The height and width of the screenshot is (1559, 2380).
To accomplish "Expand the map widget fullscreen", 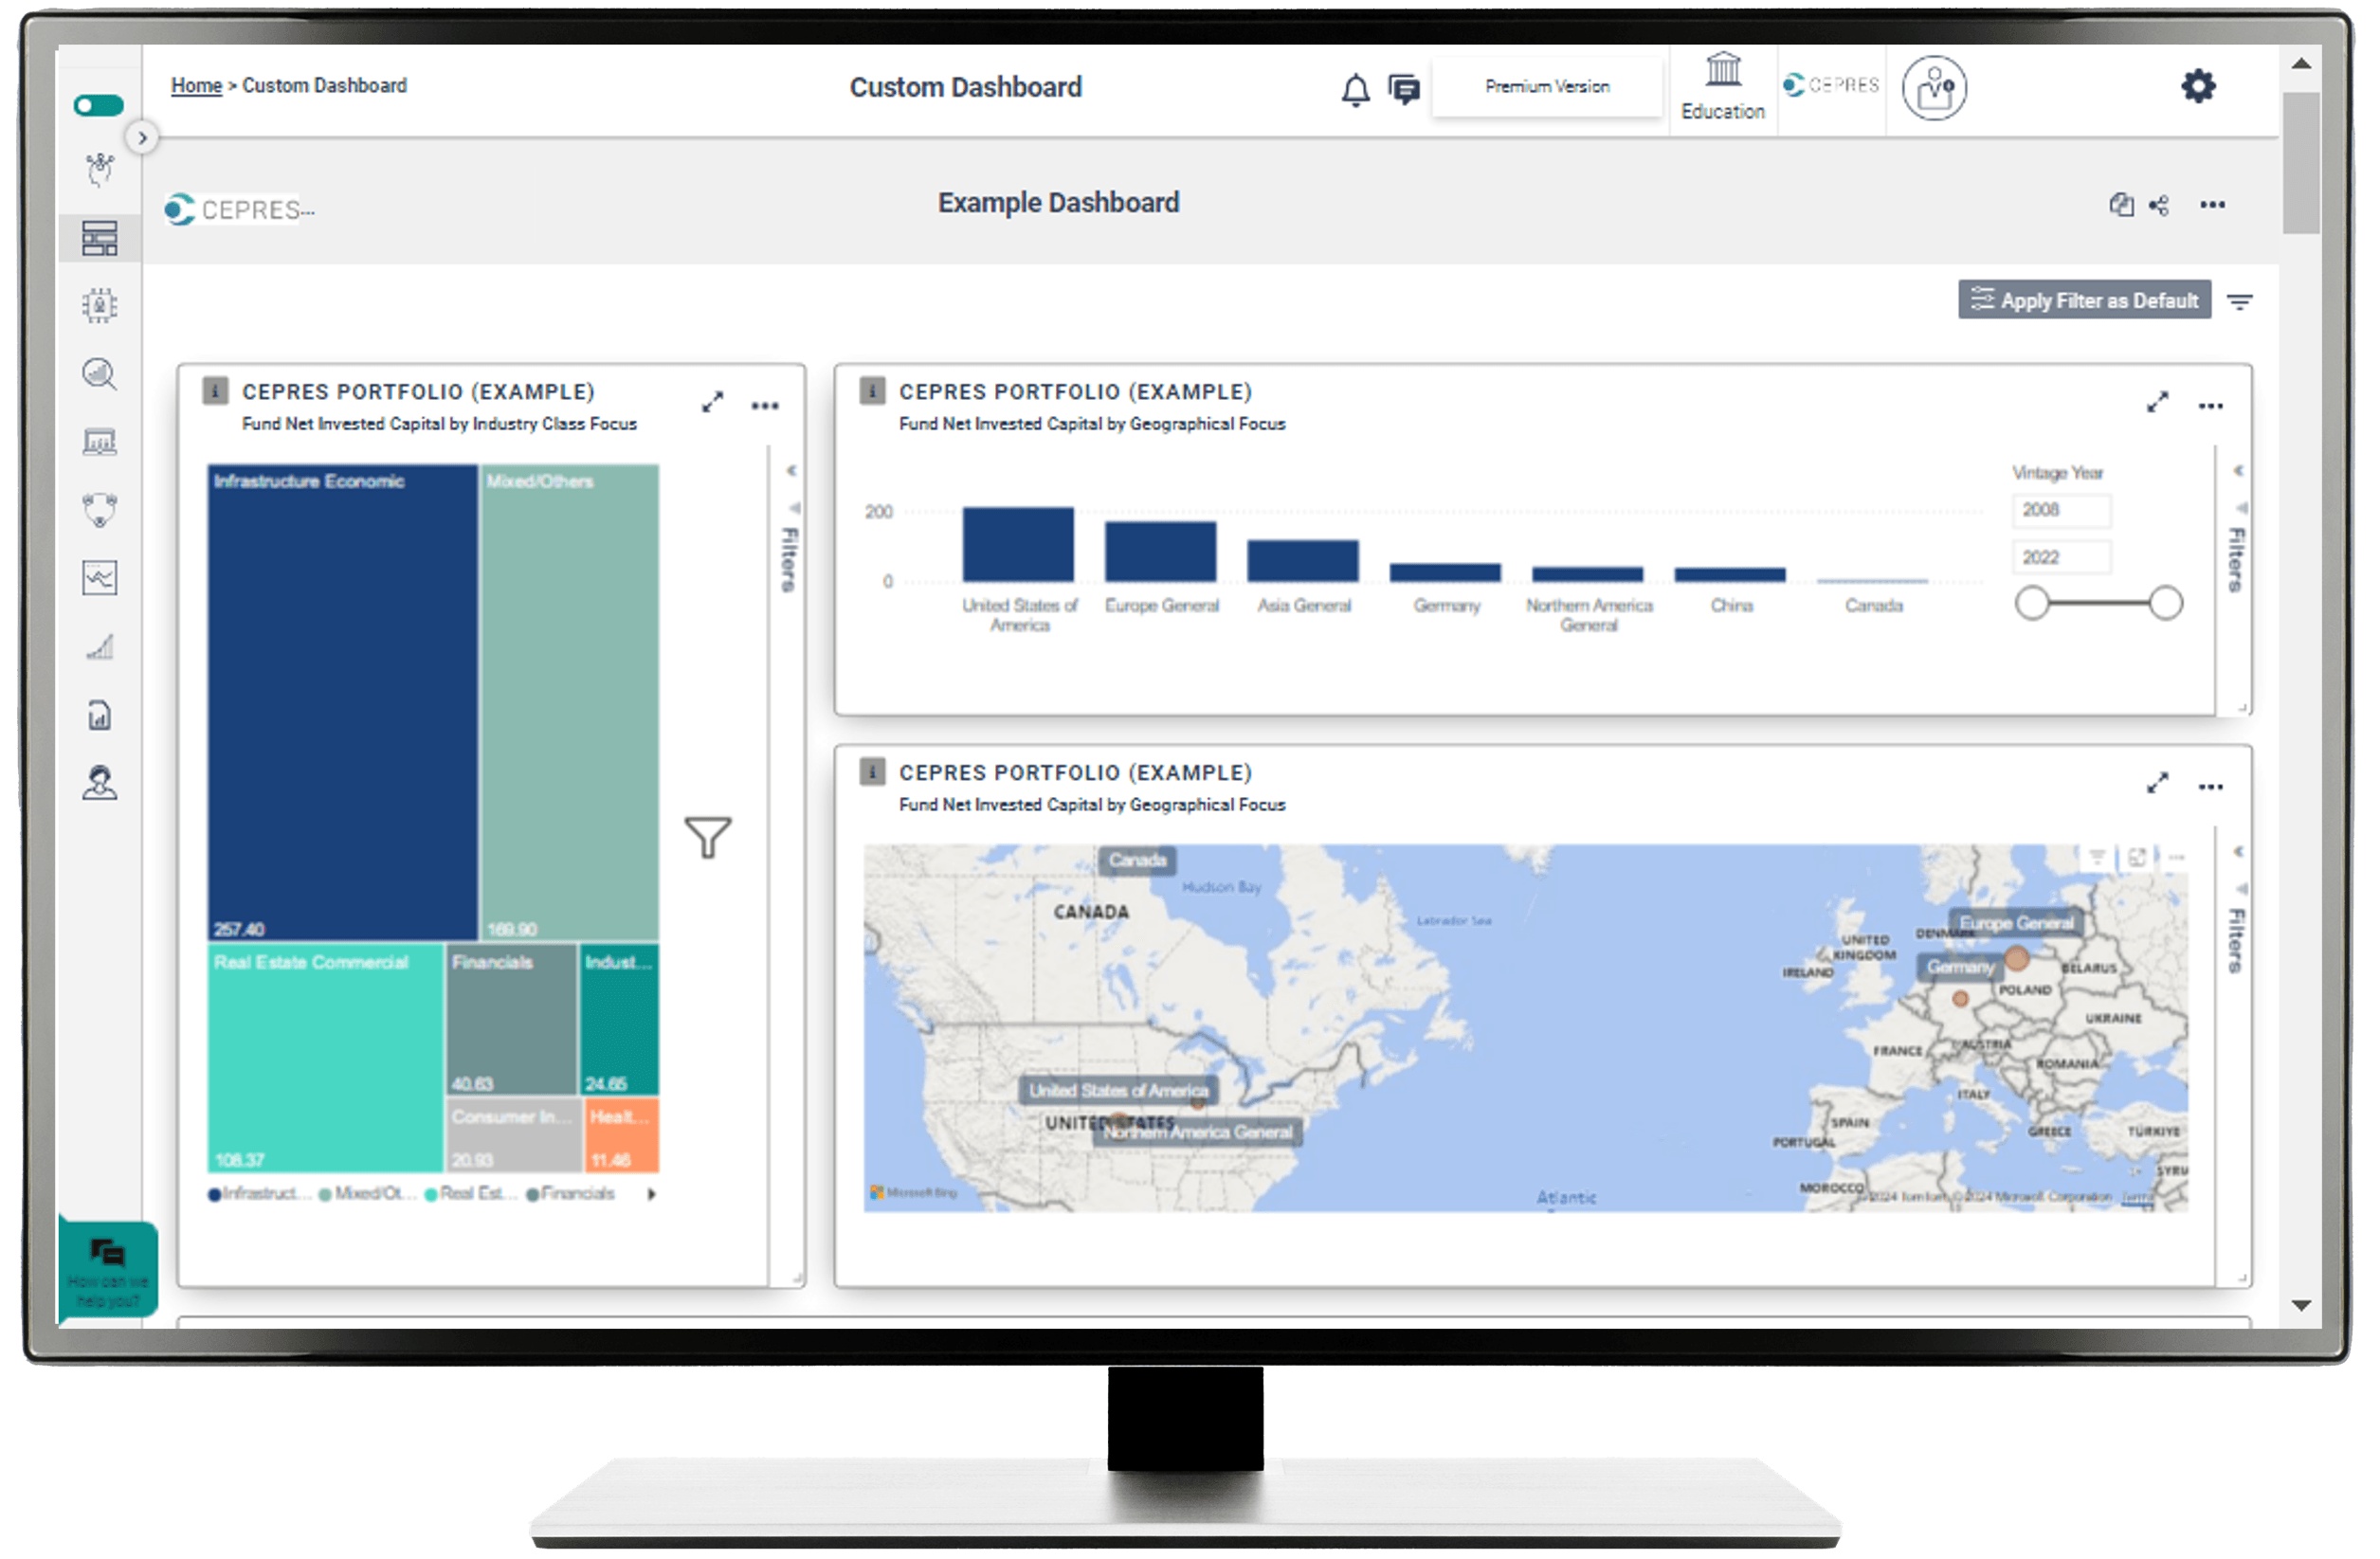I will 2160,784.
